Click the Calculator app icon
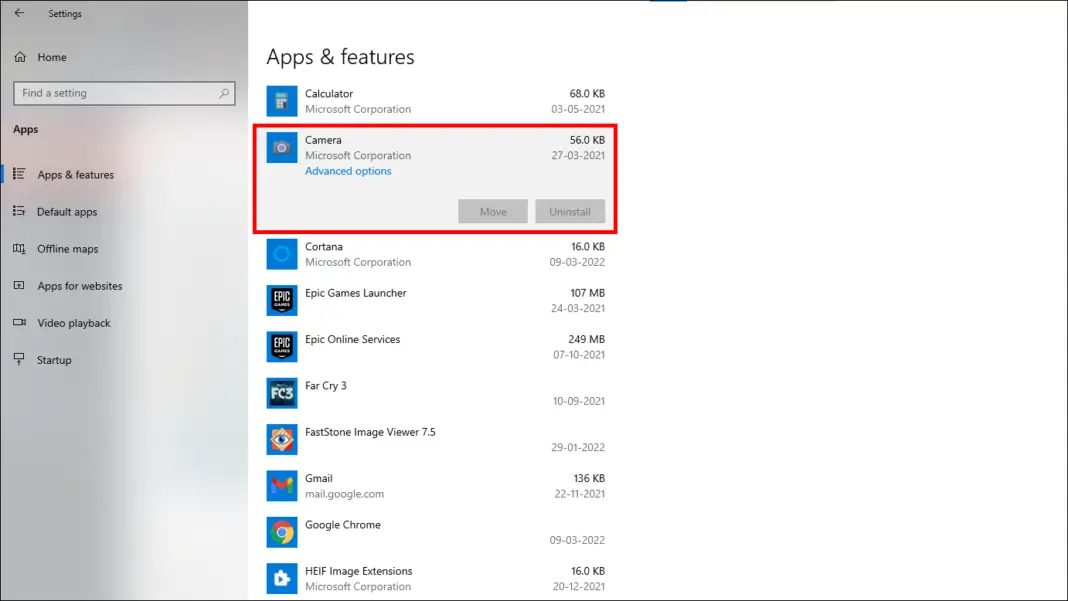1068x601 pixels. click(282, 101)
